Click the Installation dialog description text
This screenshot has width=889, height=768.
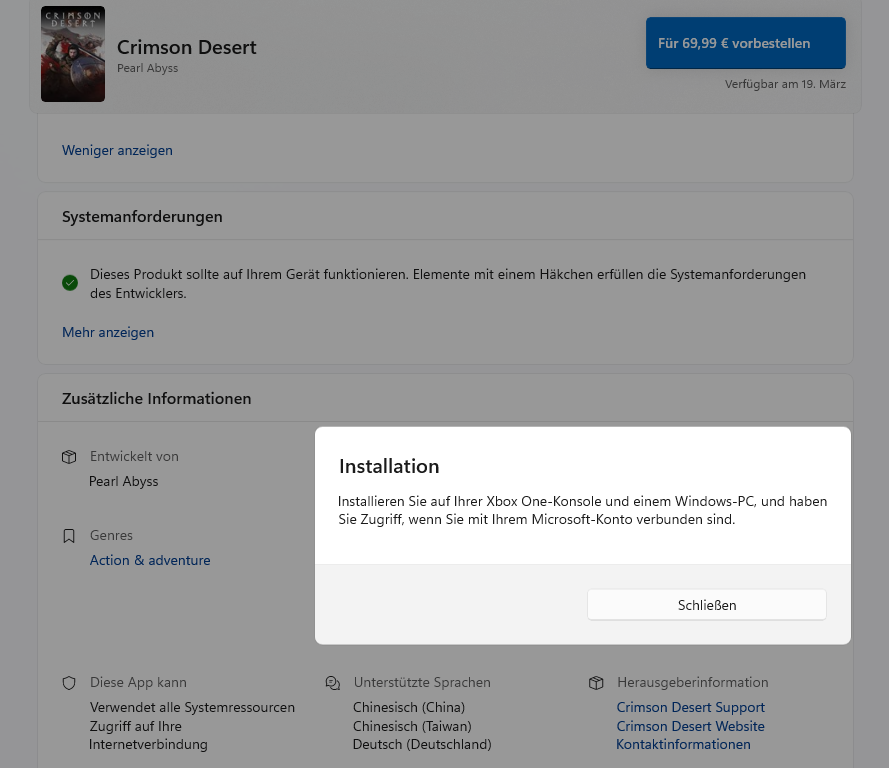tap(582, 510)
